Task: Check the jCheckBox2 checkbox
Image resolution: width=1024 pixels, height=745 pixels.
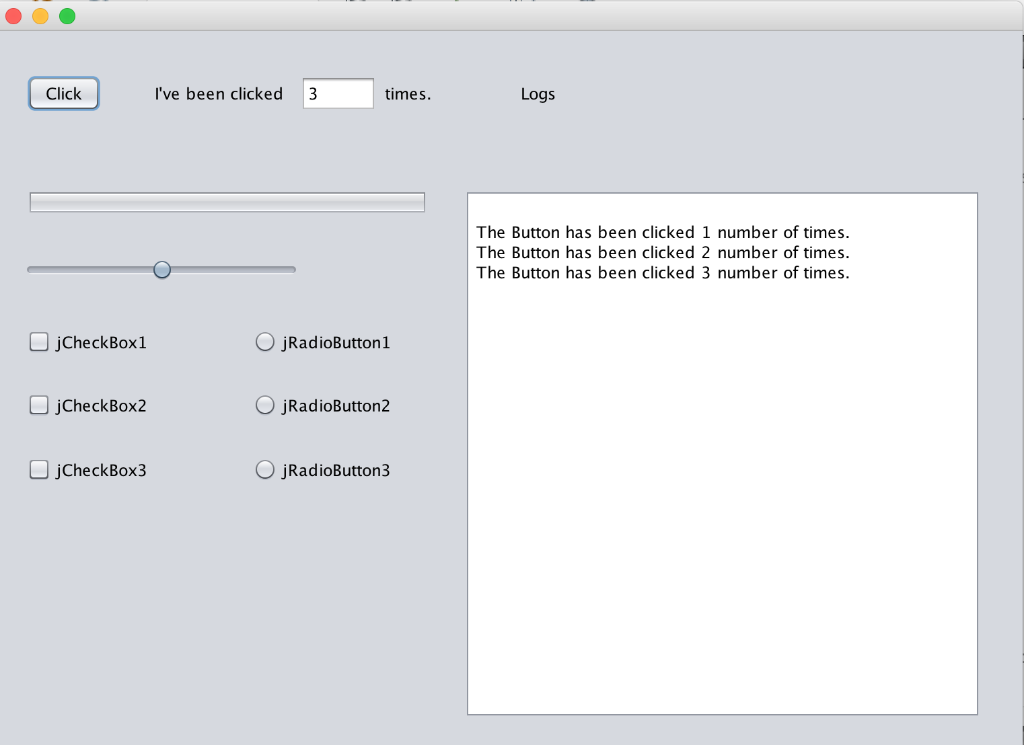Action: coord(38,405)
